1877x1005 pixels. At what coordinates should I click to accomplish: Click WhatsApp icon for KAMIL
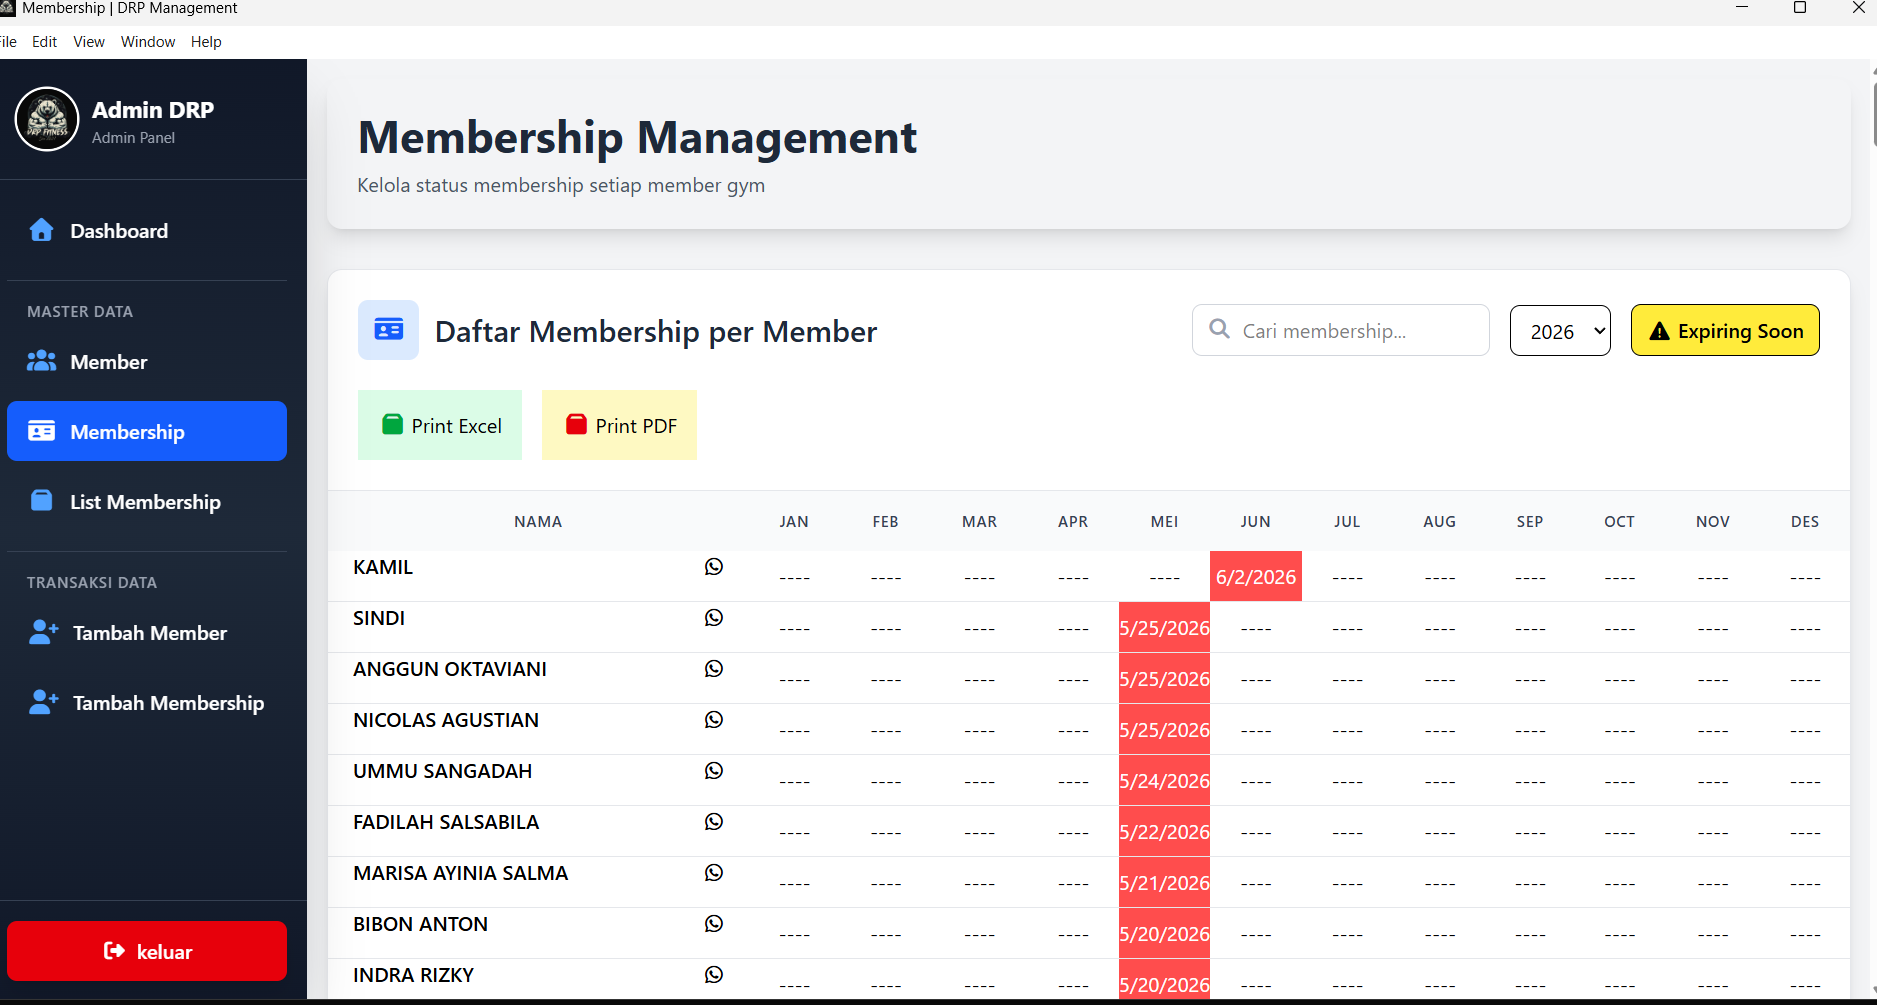[x=714, y=567]
